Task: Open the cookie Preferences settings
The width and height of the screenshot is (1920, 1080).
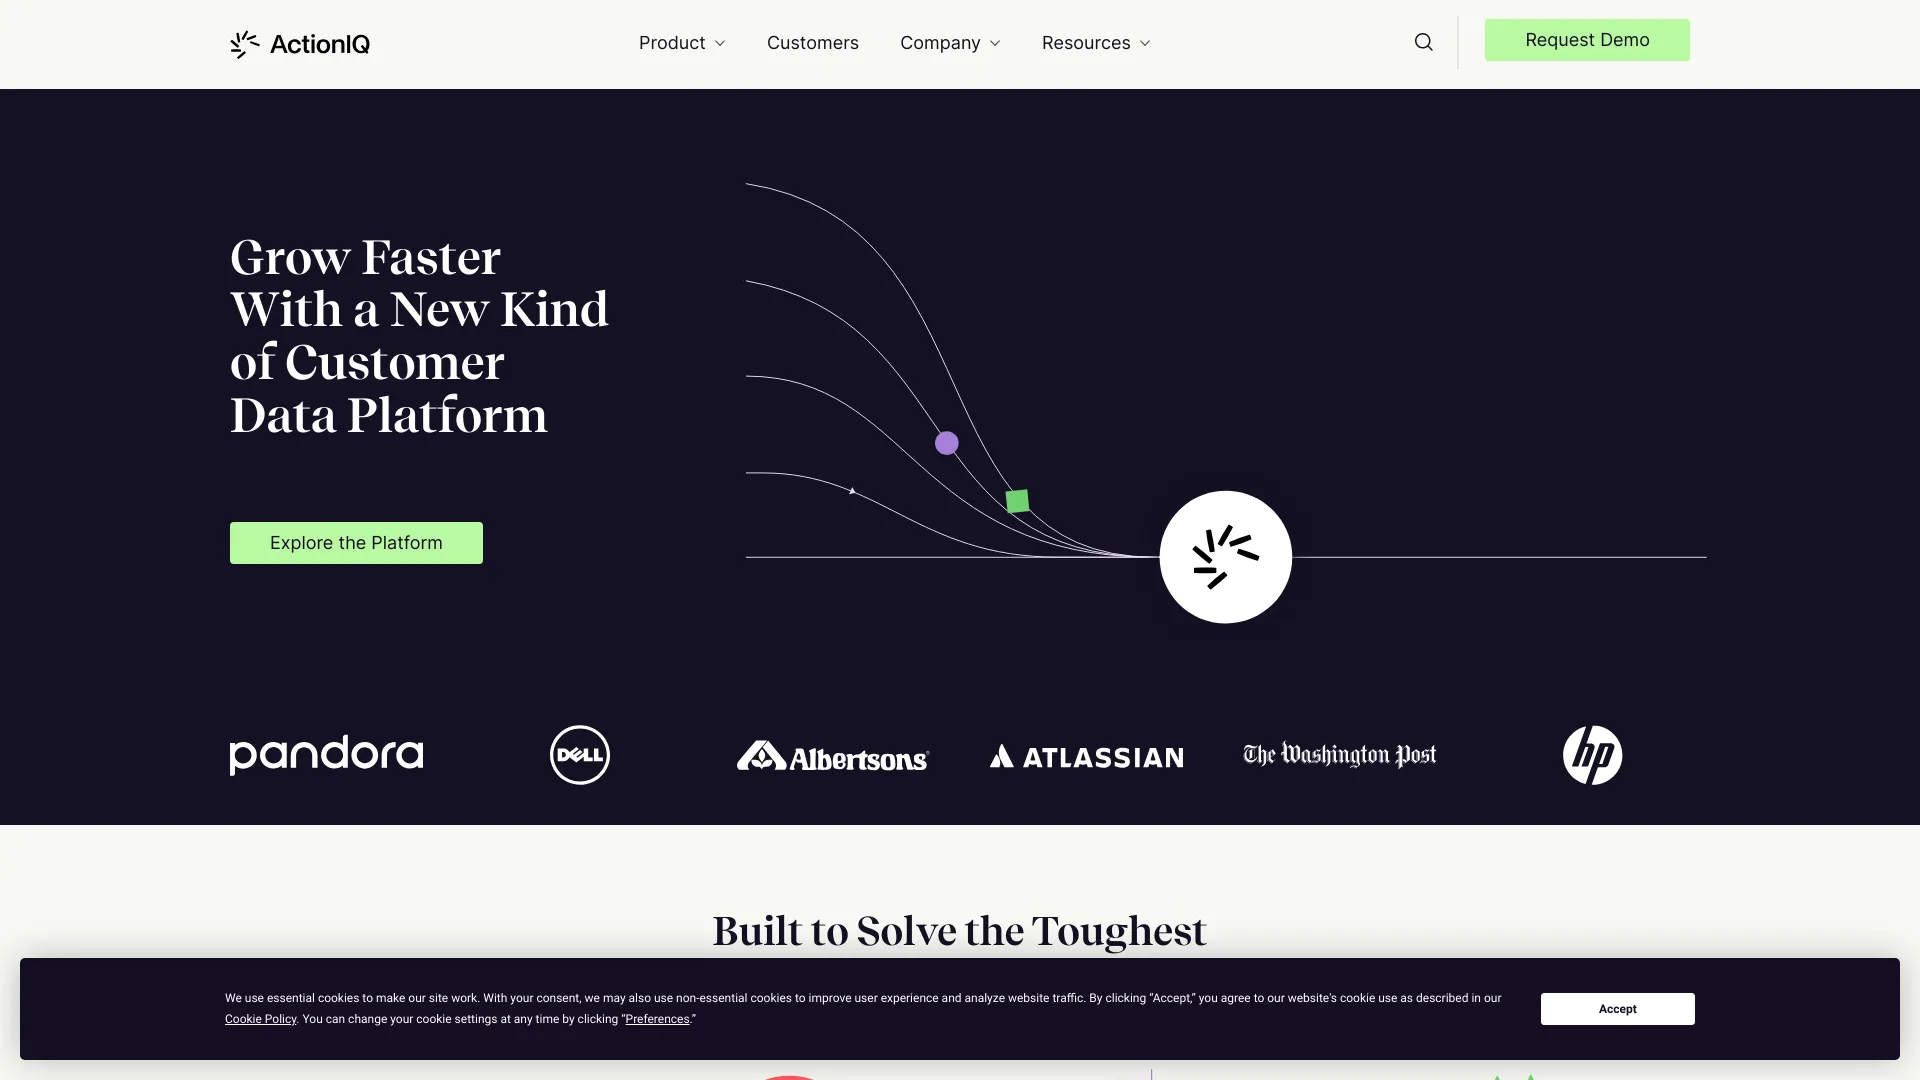Action: (657, 1018)
